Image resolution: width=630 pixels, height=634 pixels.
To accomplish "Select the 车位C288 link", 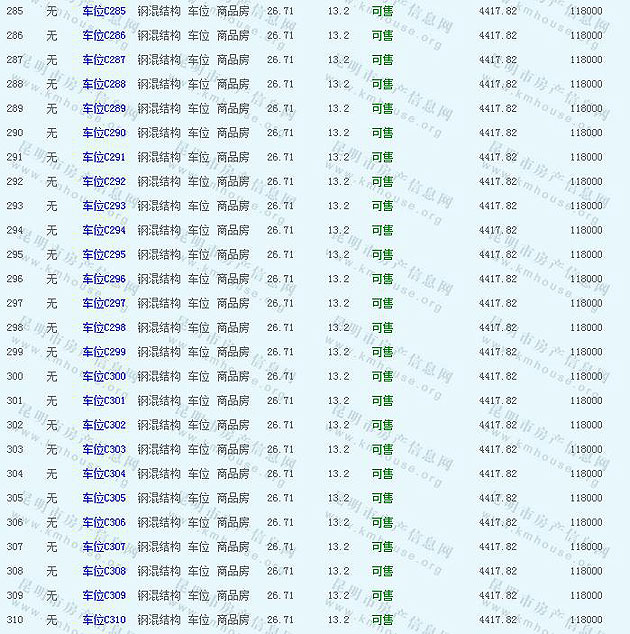I will [x=104, y=84].
